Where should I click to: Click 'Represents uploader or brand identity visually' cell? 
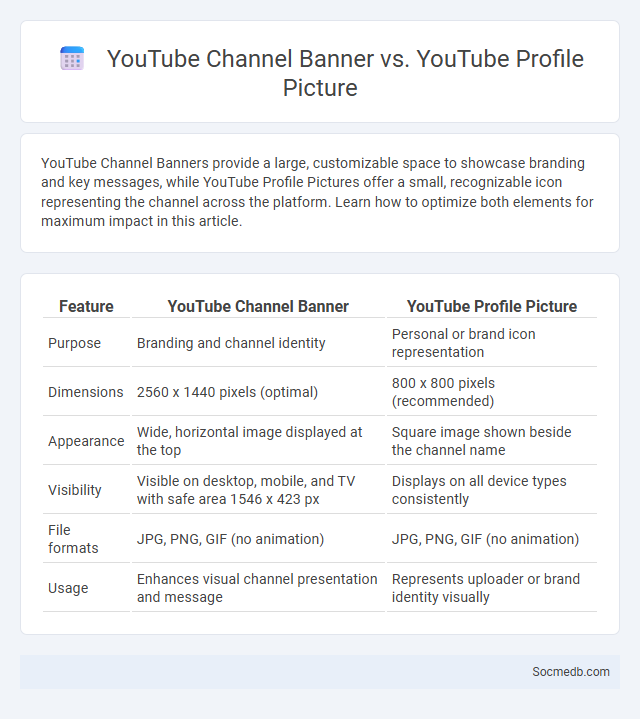[x=491, y=588]
